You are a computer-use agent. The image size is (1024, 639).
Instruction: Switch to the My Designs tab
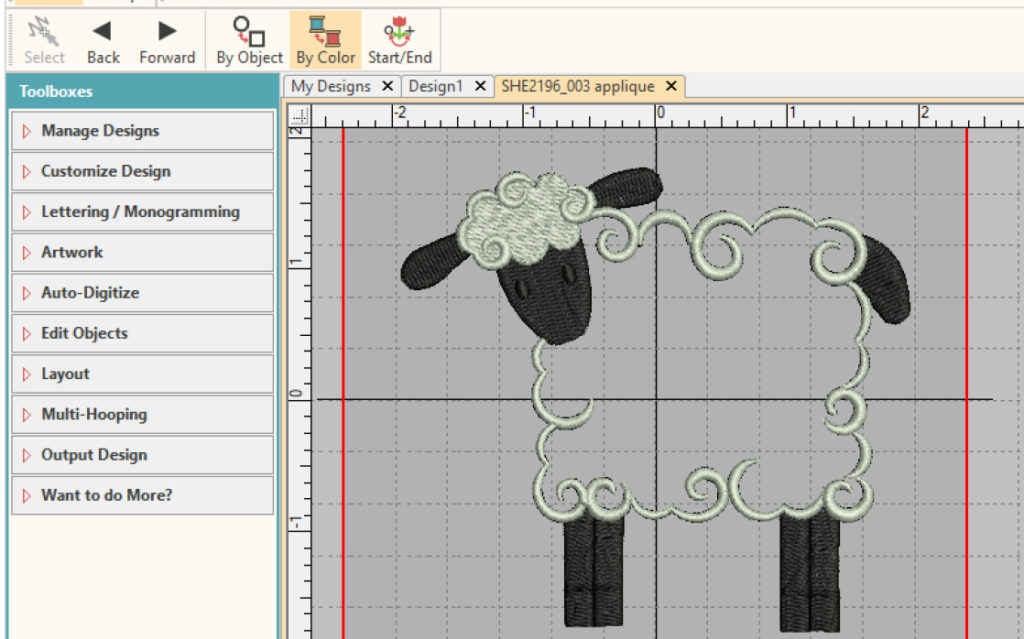coord(334,86)
